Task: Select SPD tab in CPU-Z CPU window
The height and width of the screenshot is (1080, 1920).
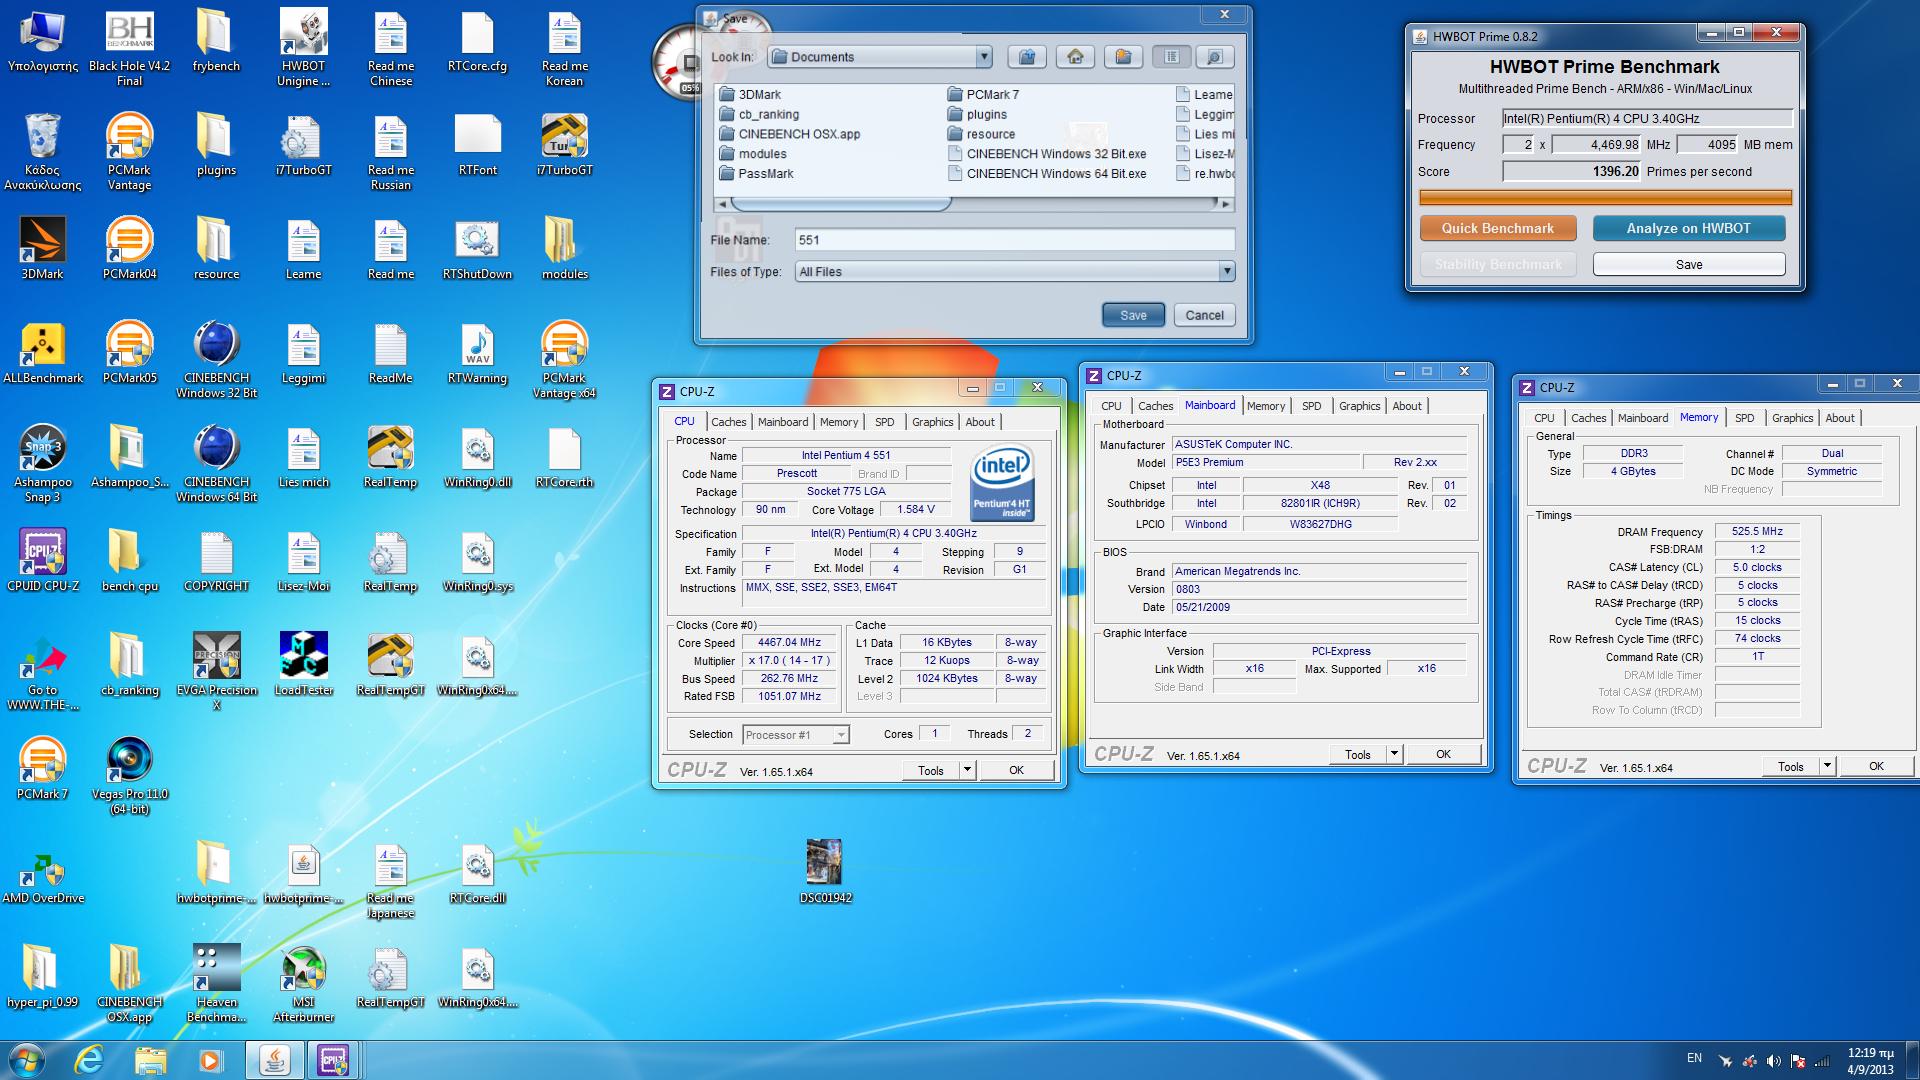Action: [884, 422]
